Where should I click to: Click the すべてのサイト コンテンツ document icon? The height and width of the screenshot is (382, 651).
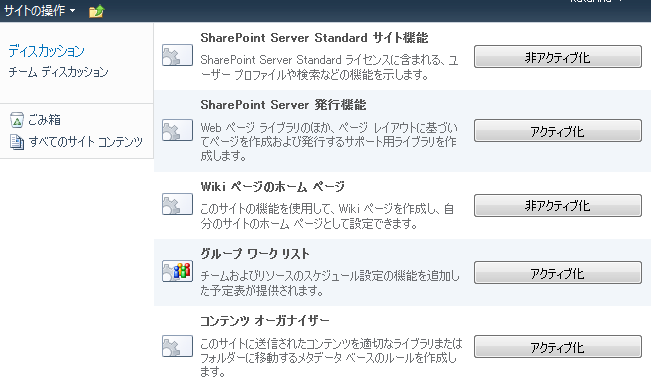point(17,142)
